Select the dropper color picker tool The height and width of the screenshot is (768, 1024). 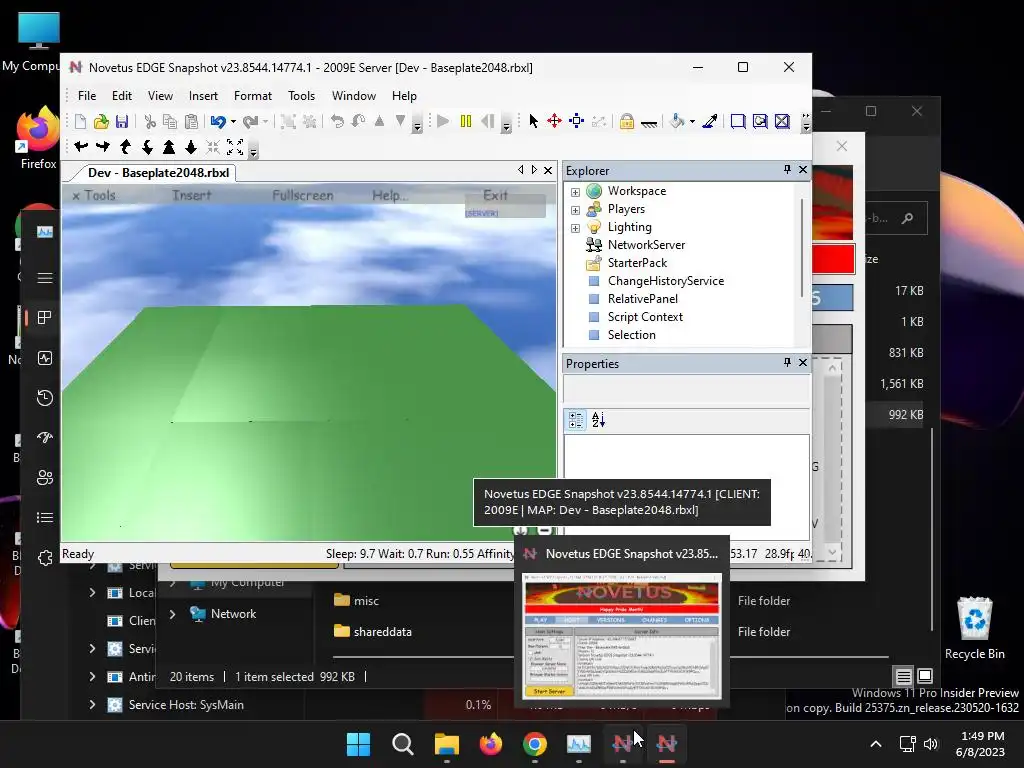point(710,121)
